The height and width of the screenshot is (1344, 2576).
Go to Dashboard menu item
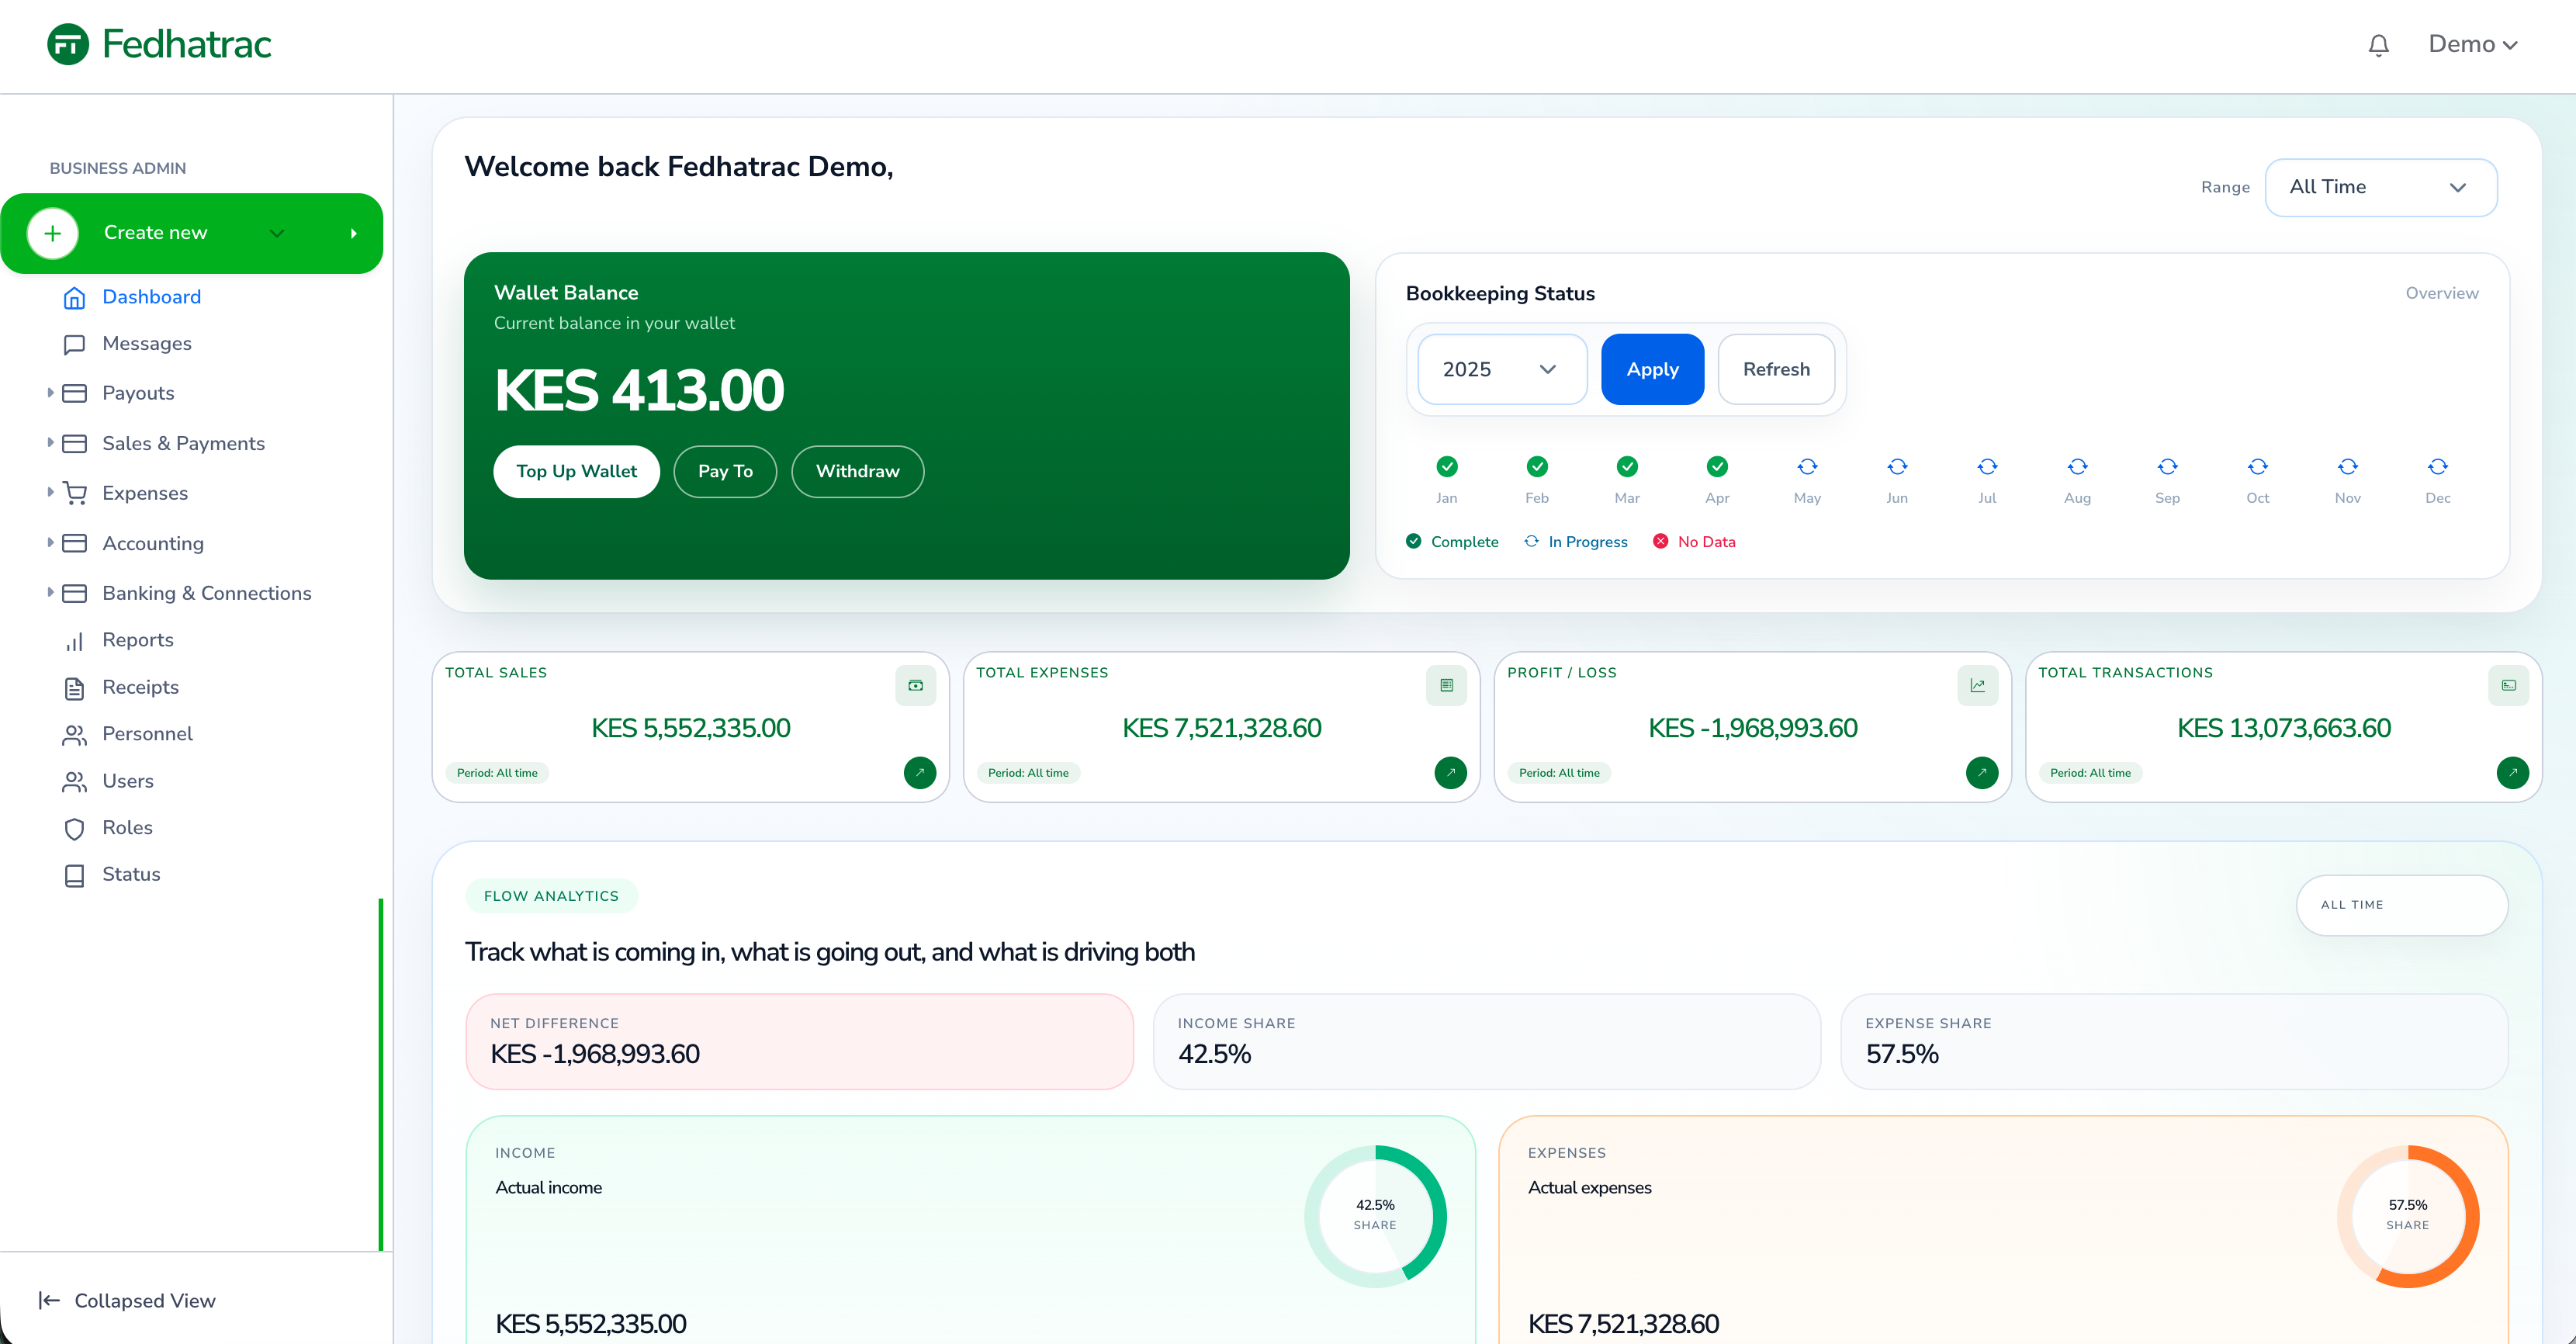point(151,297)
